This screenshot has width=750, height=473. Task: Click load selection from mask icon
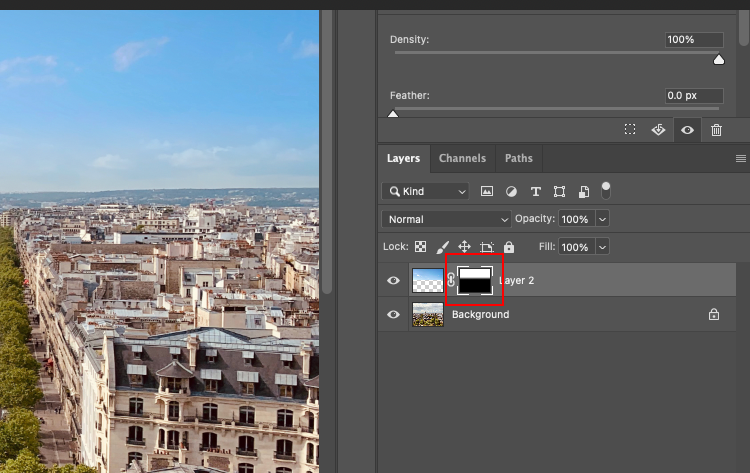pyautogui.click(x=630, y=130)
